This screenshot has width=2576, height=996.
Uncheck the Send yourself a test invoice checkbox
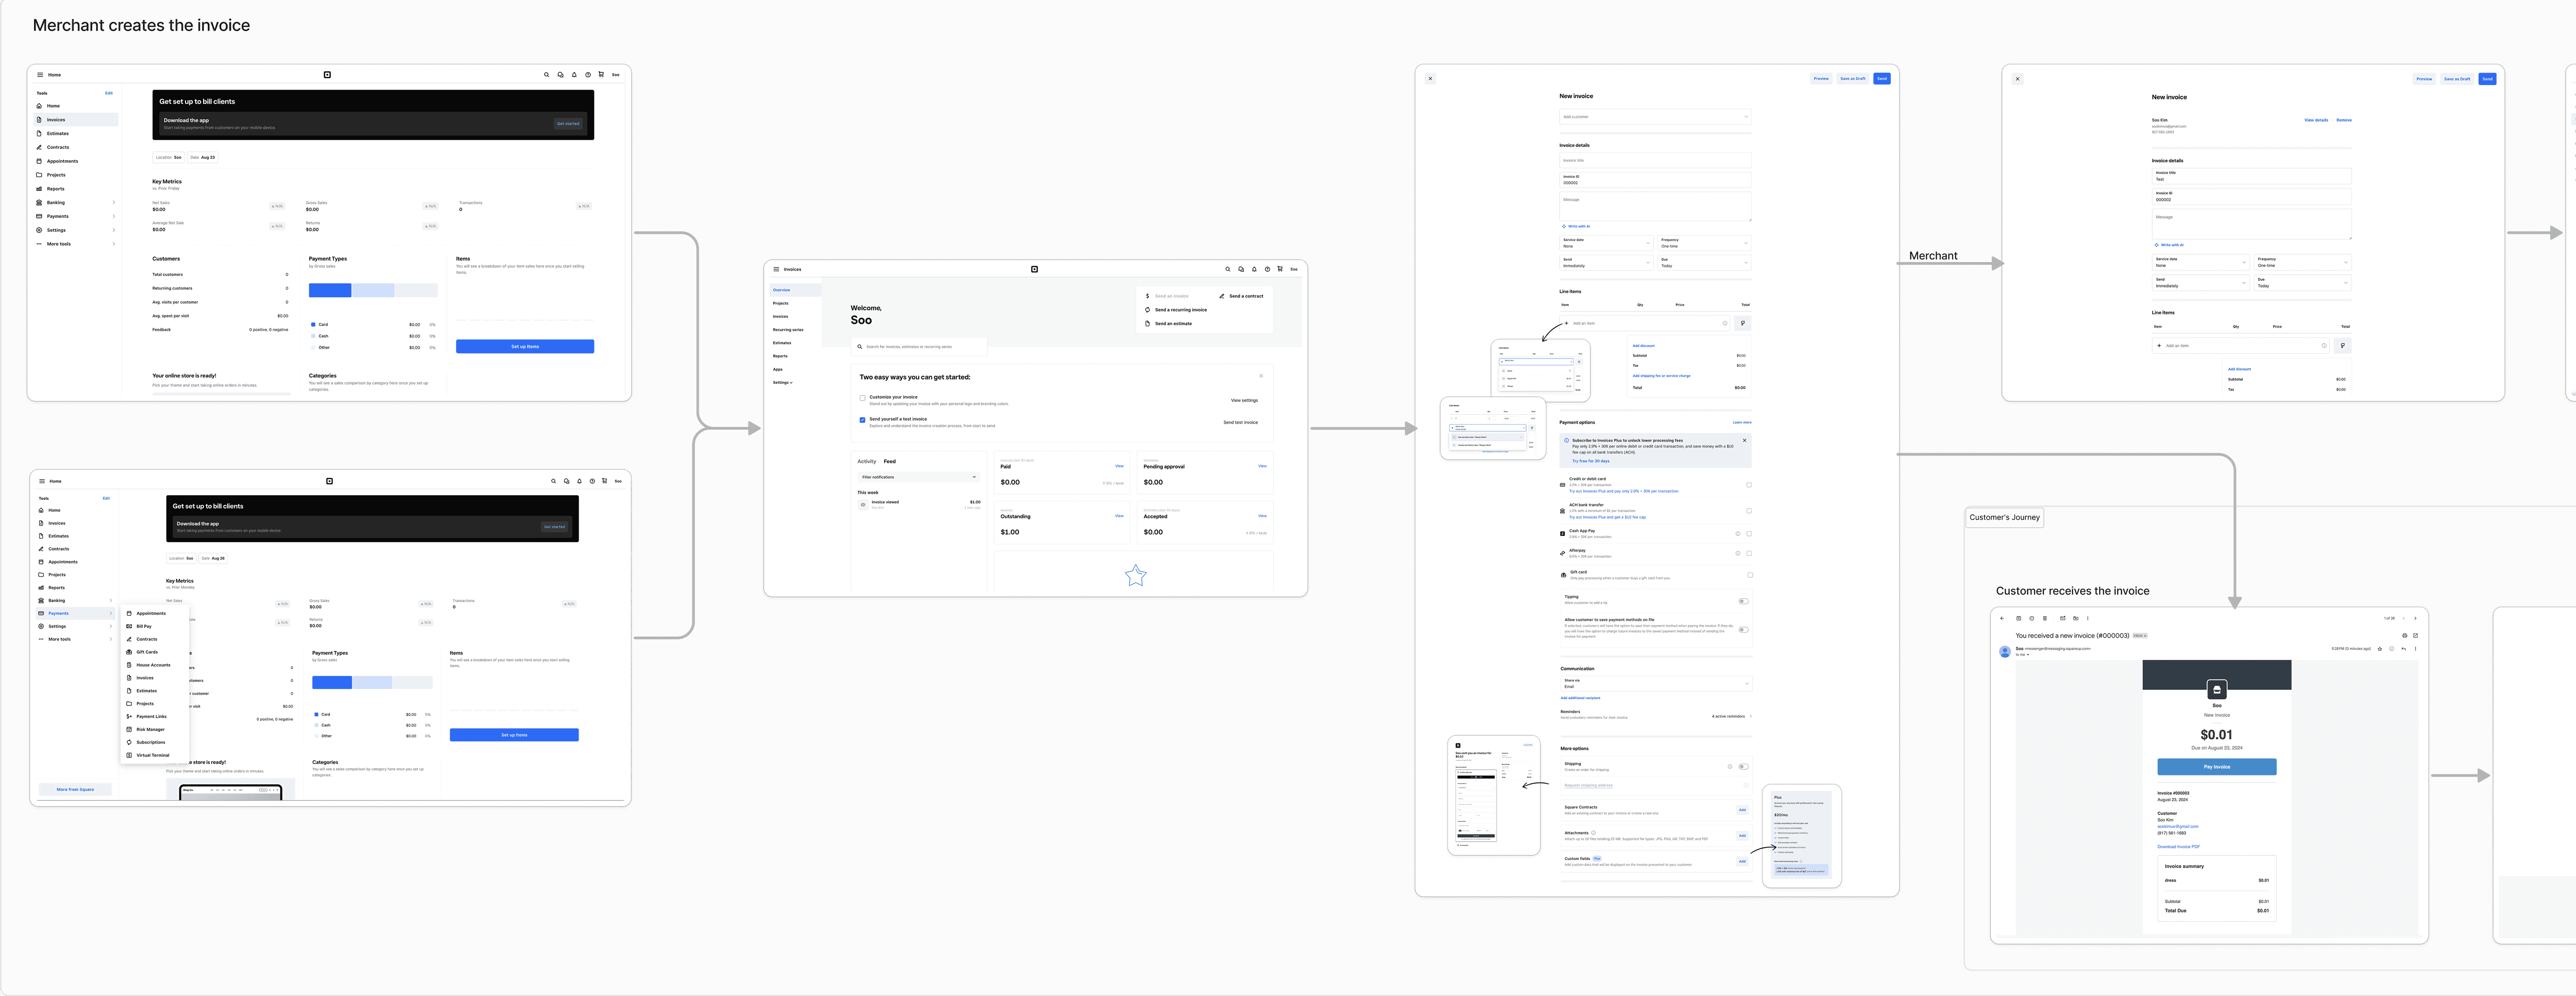pyautogui.click(x=863, y=420)
